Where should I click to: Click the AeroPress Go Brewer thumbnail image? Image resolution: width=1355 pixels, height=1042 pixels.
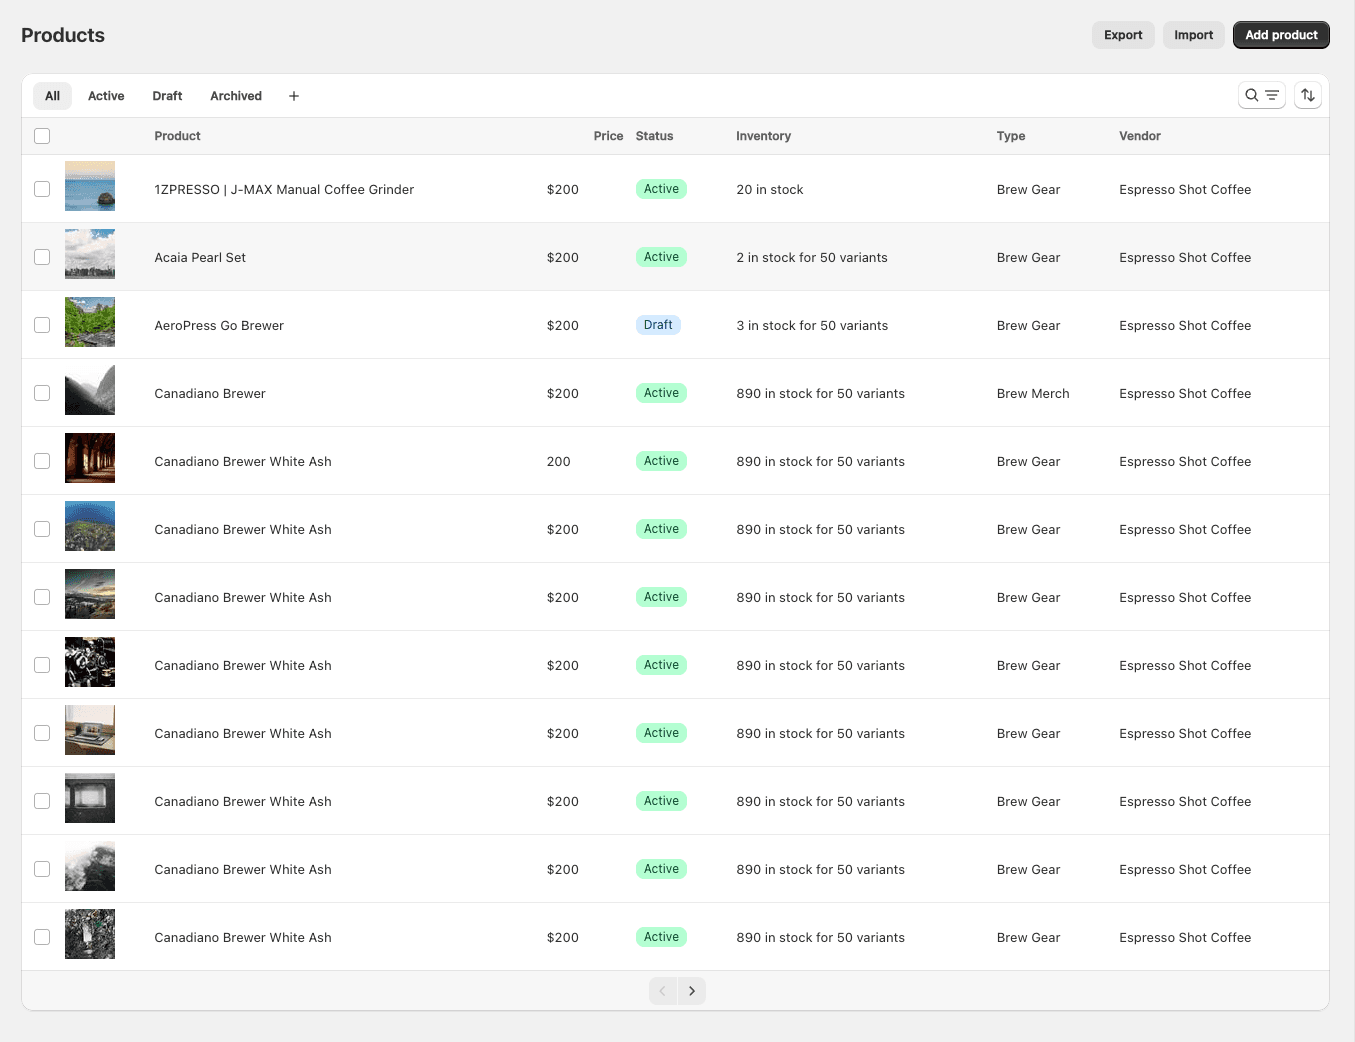tap(90, 322)
